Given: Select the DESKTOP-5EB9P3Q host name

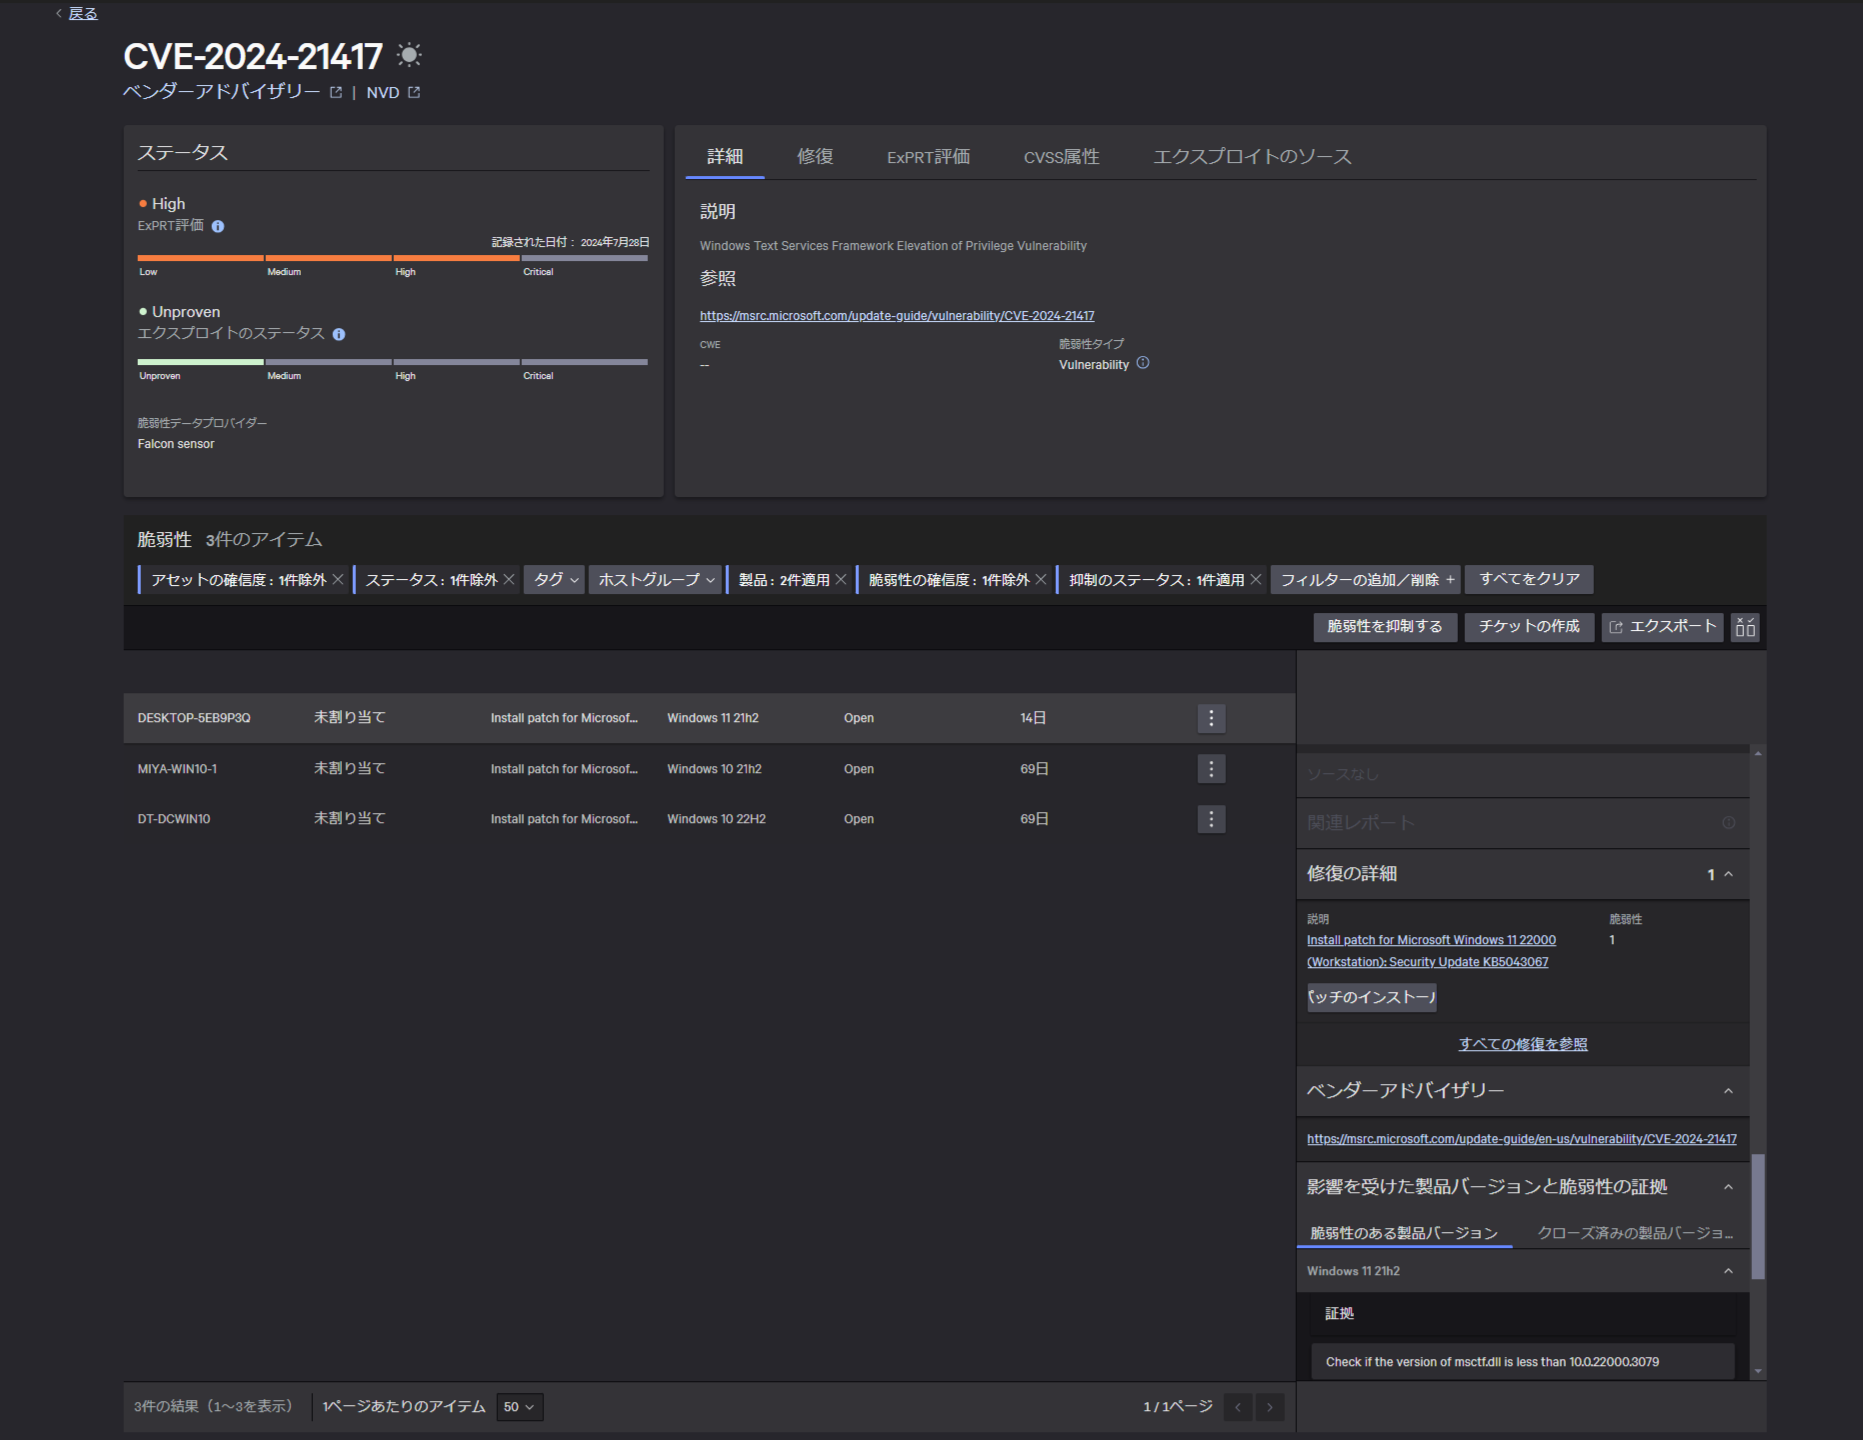Looking at the screenshot, I should pos(194,718).
